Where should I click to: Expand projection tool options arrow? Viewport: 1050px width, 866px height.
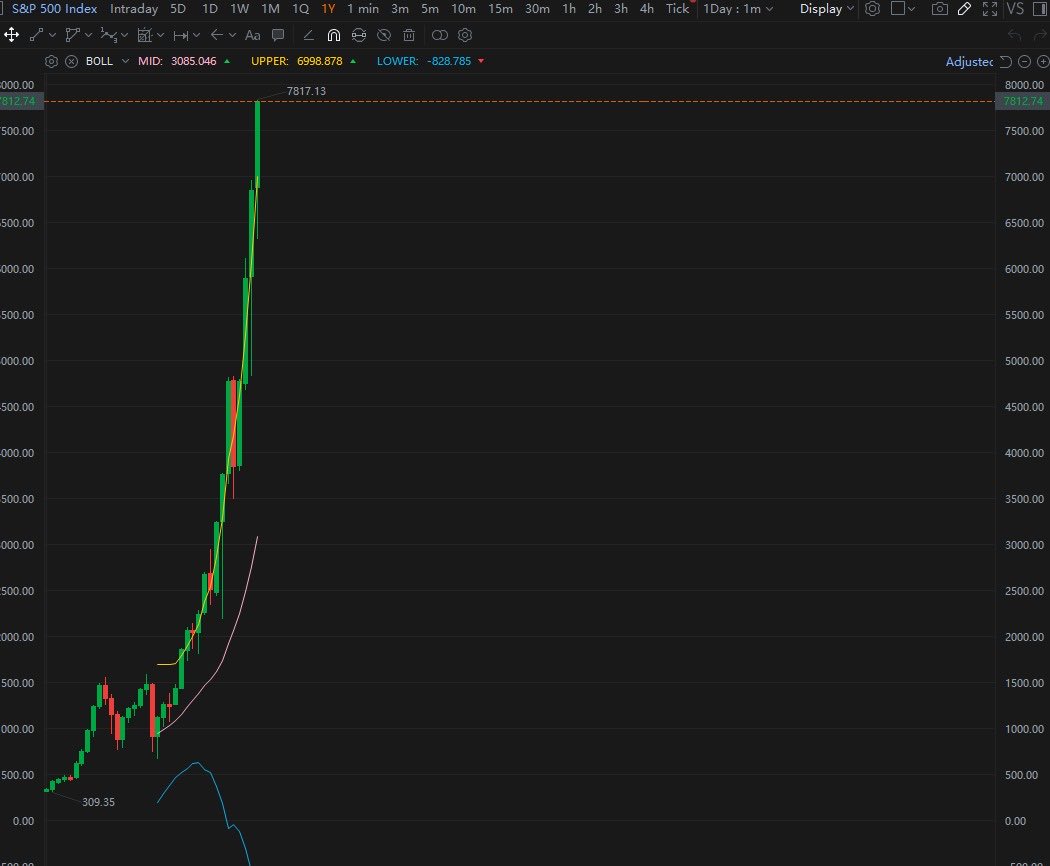click(161, 35)
